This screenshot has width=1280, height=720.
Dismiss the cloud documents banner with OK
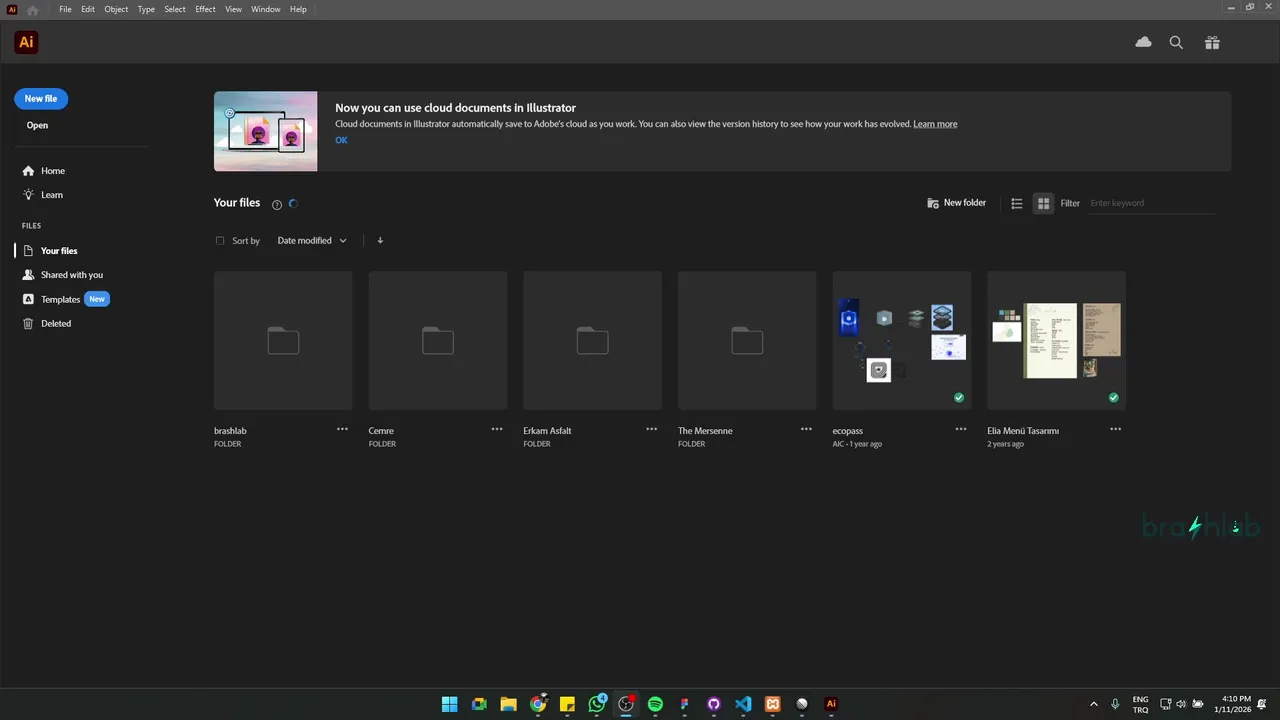click(341, 140)
